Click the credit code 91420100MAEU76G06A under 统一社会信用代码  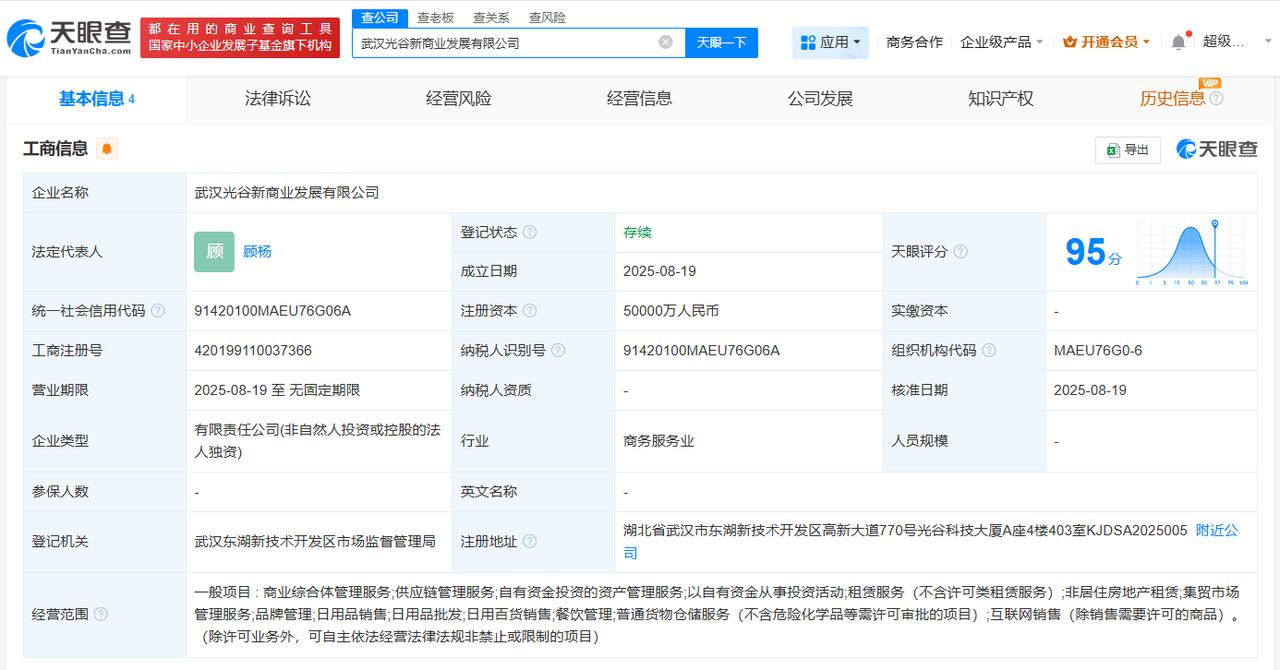(272, 311)
